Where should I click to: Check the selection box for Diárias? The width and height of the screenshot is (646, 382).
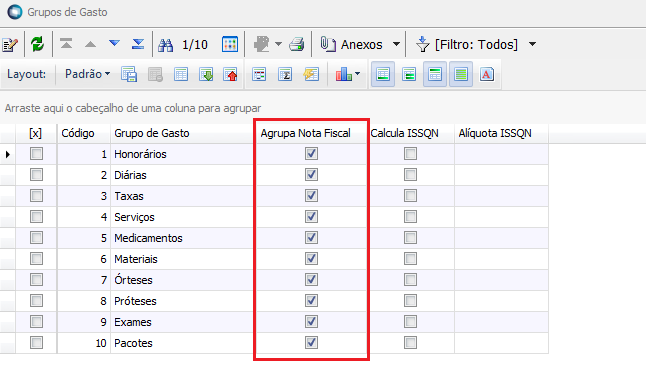click(x=36, y=175)
